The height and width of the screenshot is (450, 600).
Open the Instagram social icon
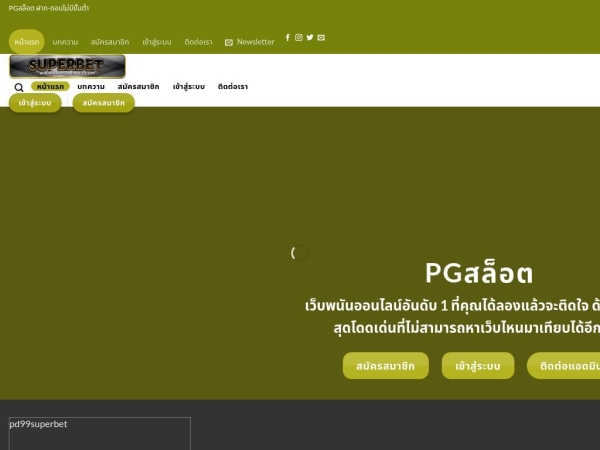pyautogui.click(x=299, y=37)
